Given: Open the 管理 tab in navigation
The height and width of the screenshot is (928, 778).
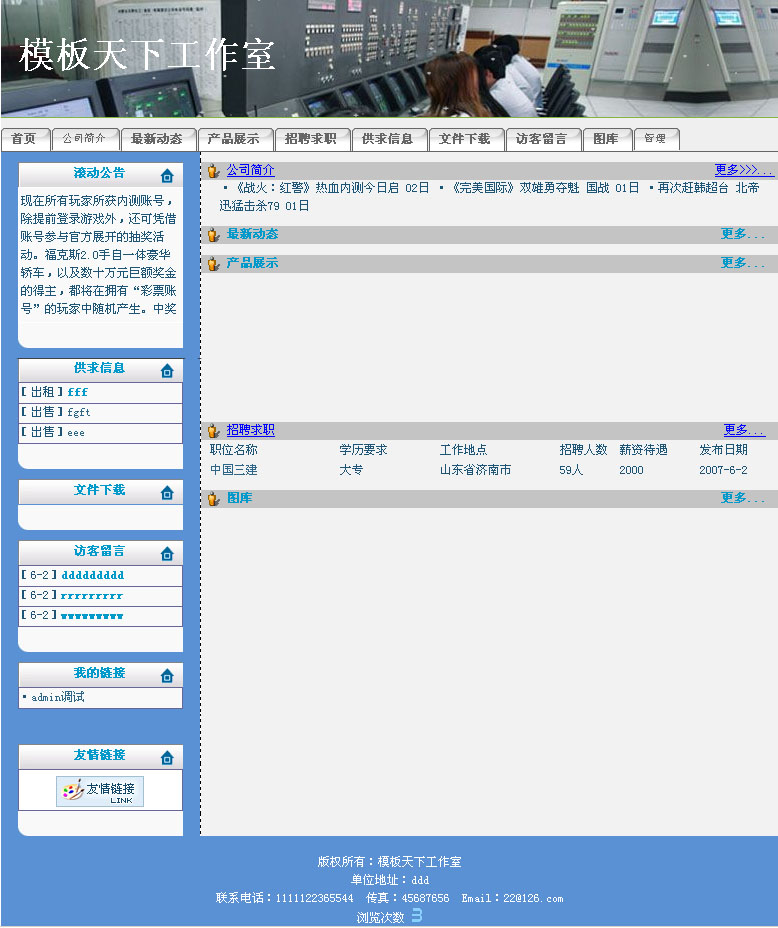Looking at the screenshot, I should tap(656, 139).
